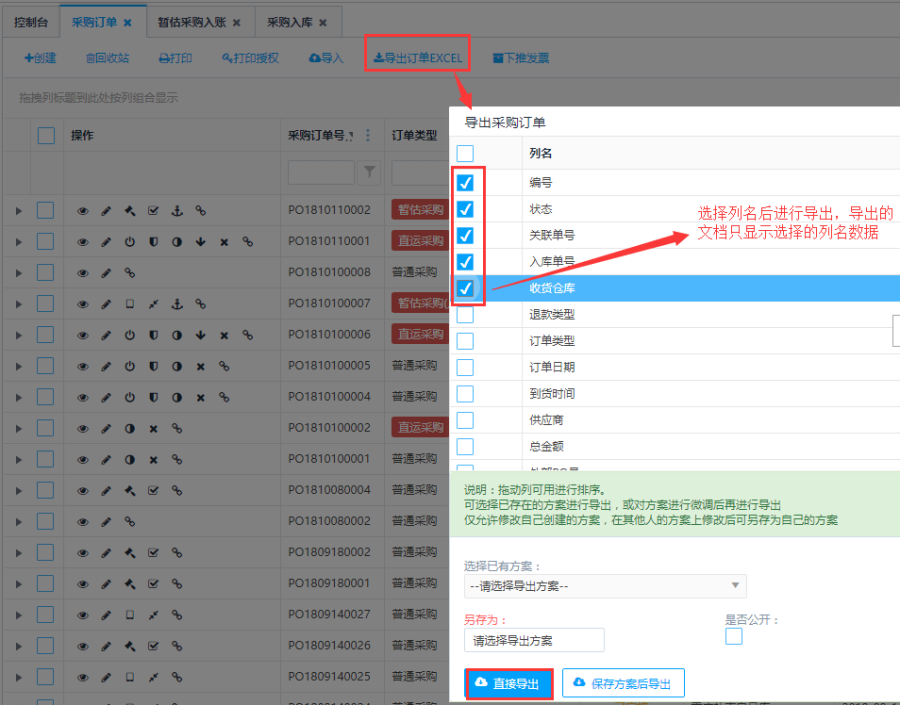Enable the 是否公开 checkbox
Image resolution: width=900 pixels, height=705 pixels.
tap(734, 637)
